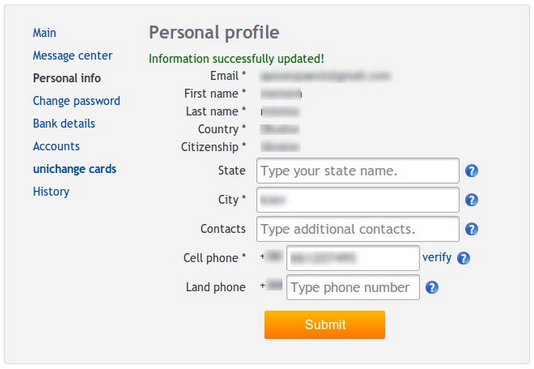Image resolution: width=534 pixels, height=369 pixels.
Task: Click the verify link for cell phone
Action: [x=437, y=257]
